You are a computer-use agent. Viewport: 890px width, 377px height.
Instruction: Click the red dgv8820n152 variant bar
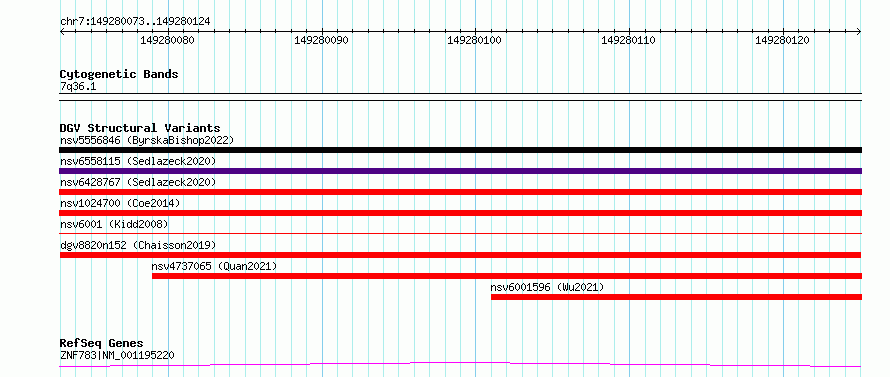point(460,255)
